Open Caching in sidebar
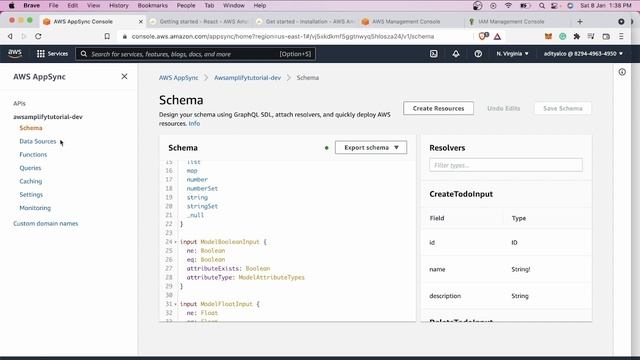 31,181
